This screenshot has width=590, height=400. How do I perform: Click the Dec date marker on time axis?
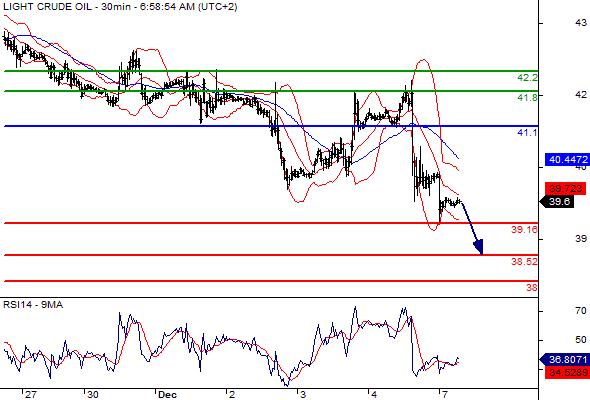point(167,394)
